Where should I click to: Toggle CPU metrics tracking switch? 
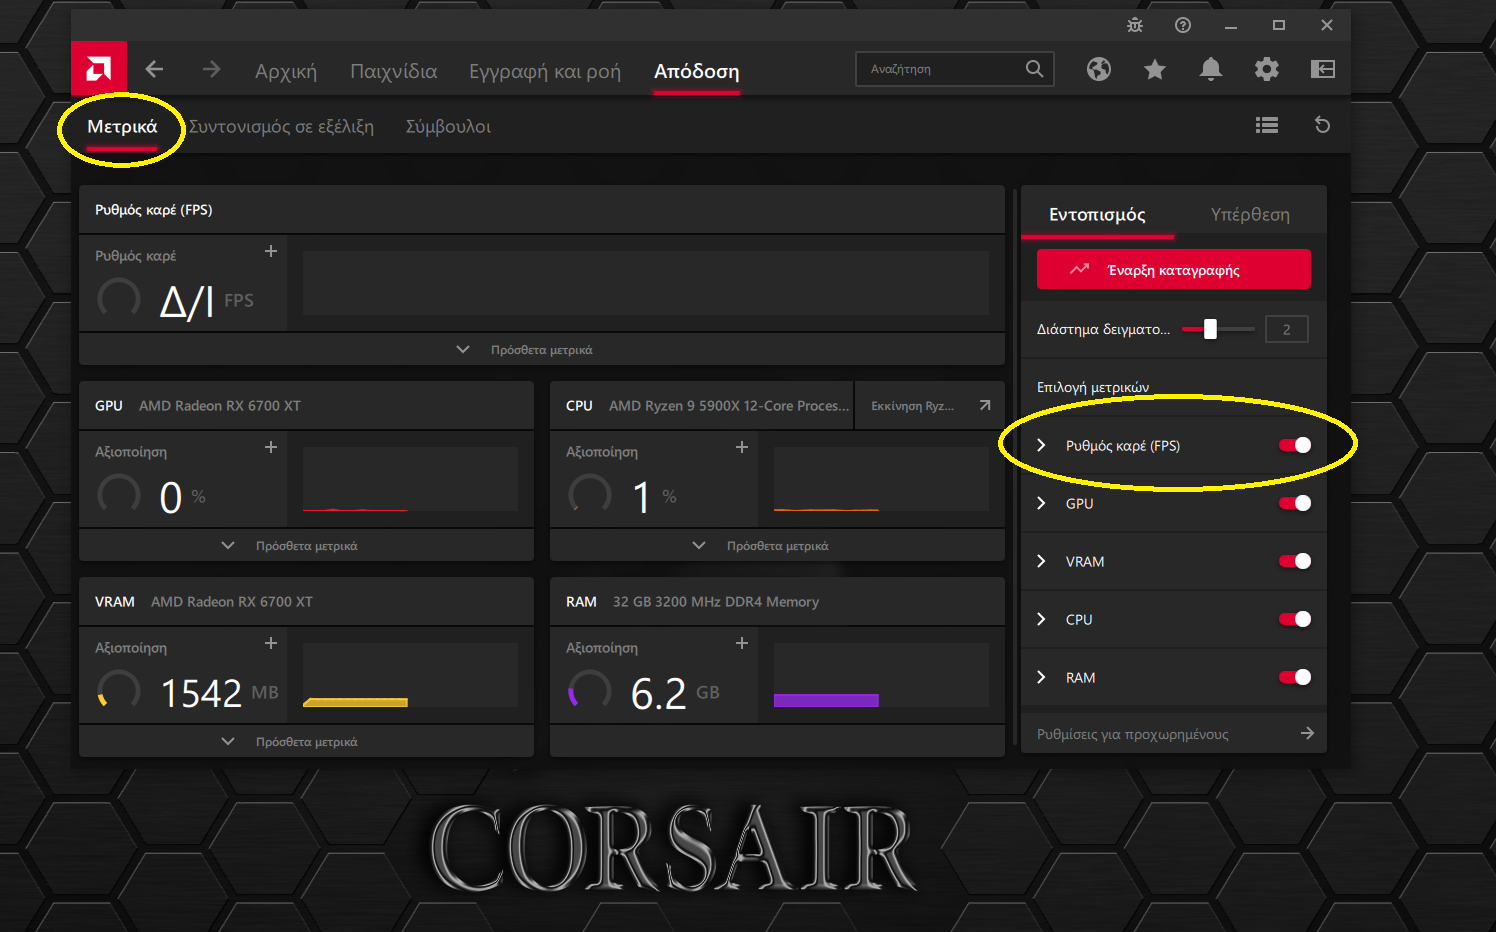coord(1295,619)
